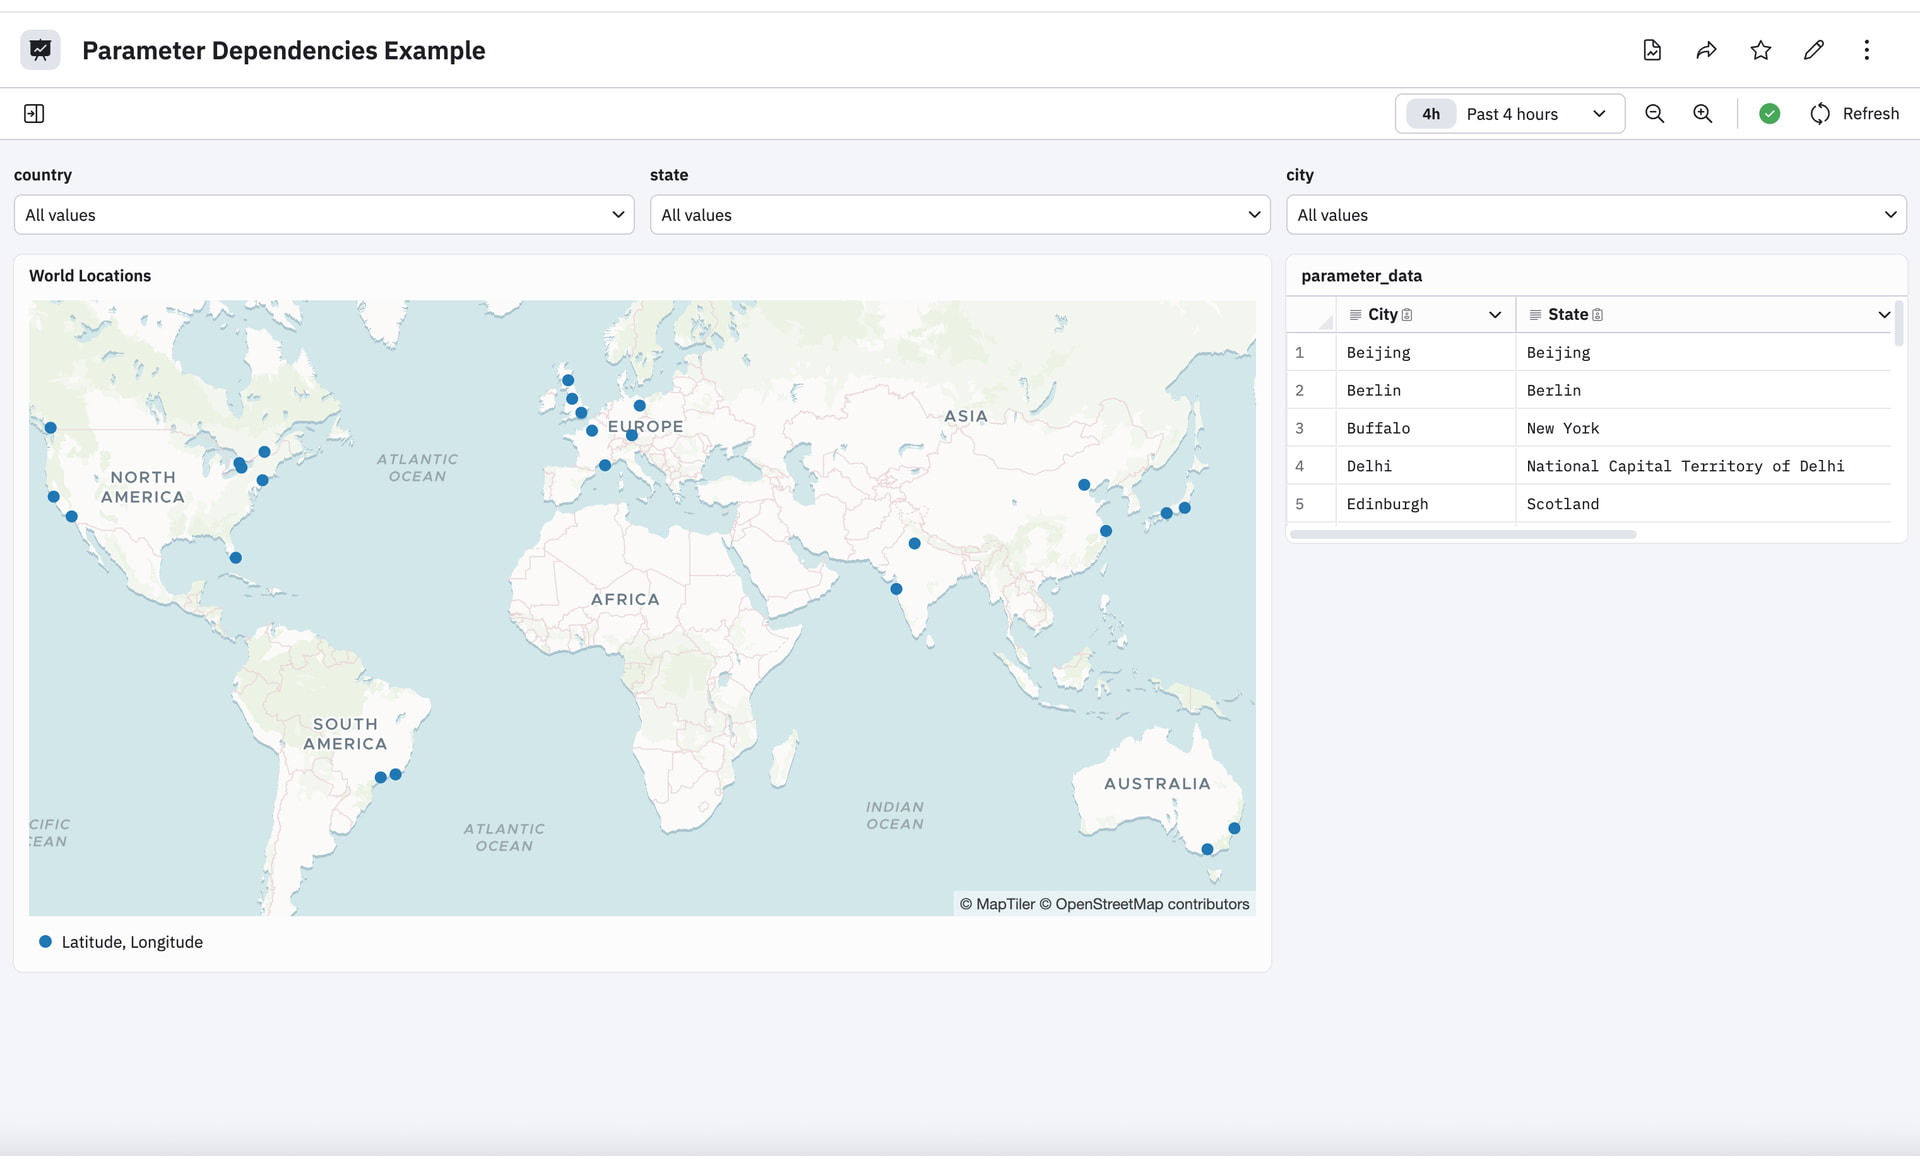The width and height of the screenshot is (1920, 1156).
Task: Open the State column header menu
Action: 1883,315
